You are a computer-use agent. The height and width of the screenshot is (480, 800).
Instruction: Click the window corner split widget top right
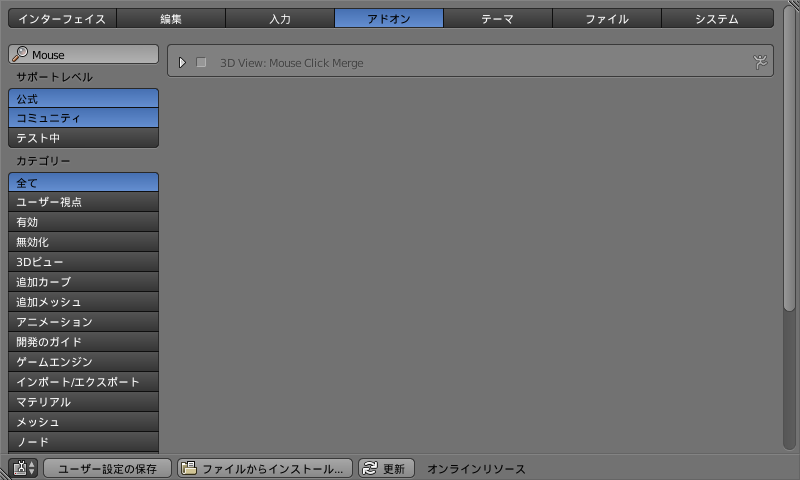[x=793, y=5]
